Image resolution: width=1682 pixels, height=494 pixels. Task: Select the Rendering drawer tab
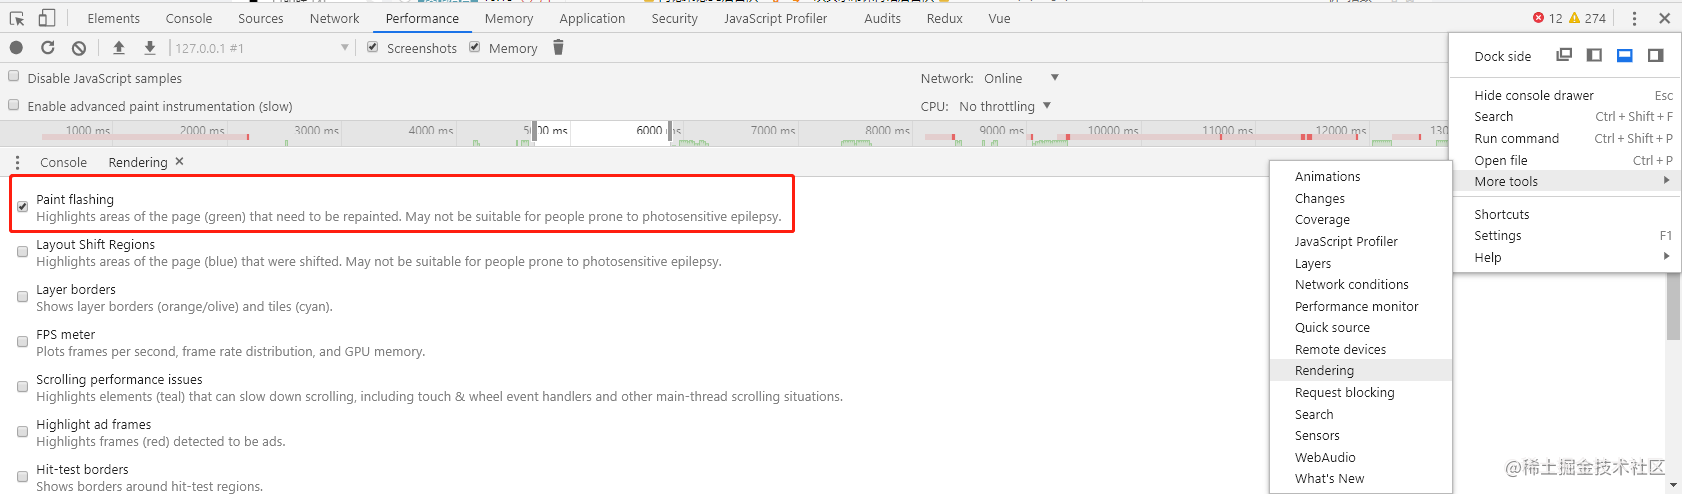click(138, 162)
